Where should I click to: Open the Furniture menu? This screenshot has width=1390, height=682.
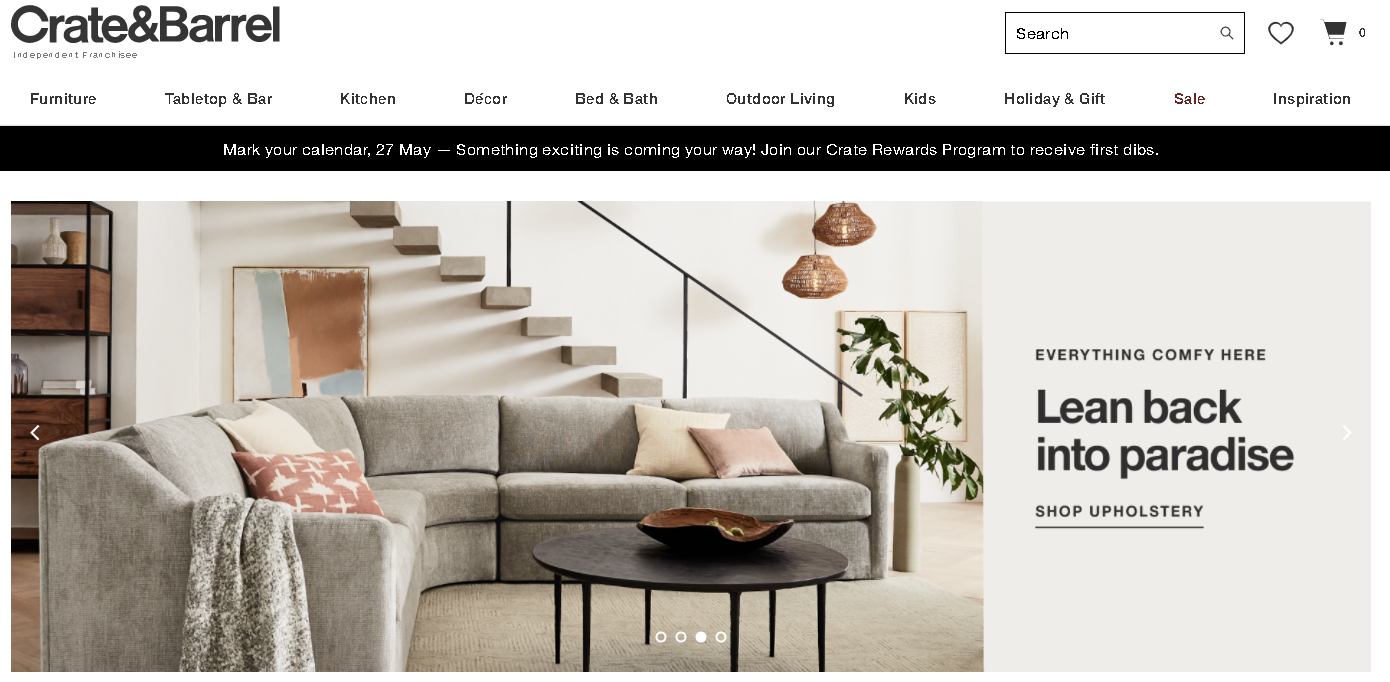coord(63,99)
